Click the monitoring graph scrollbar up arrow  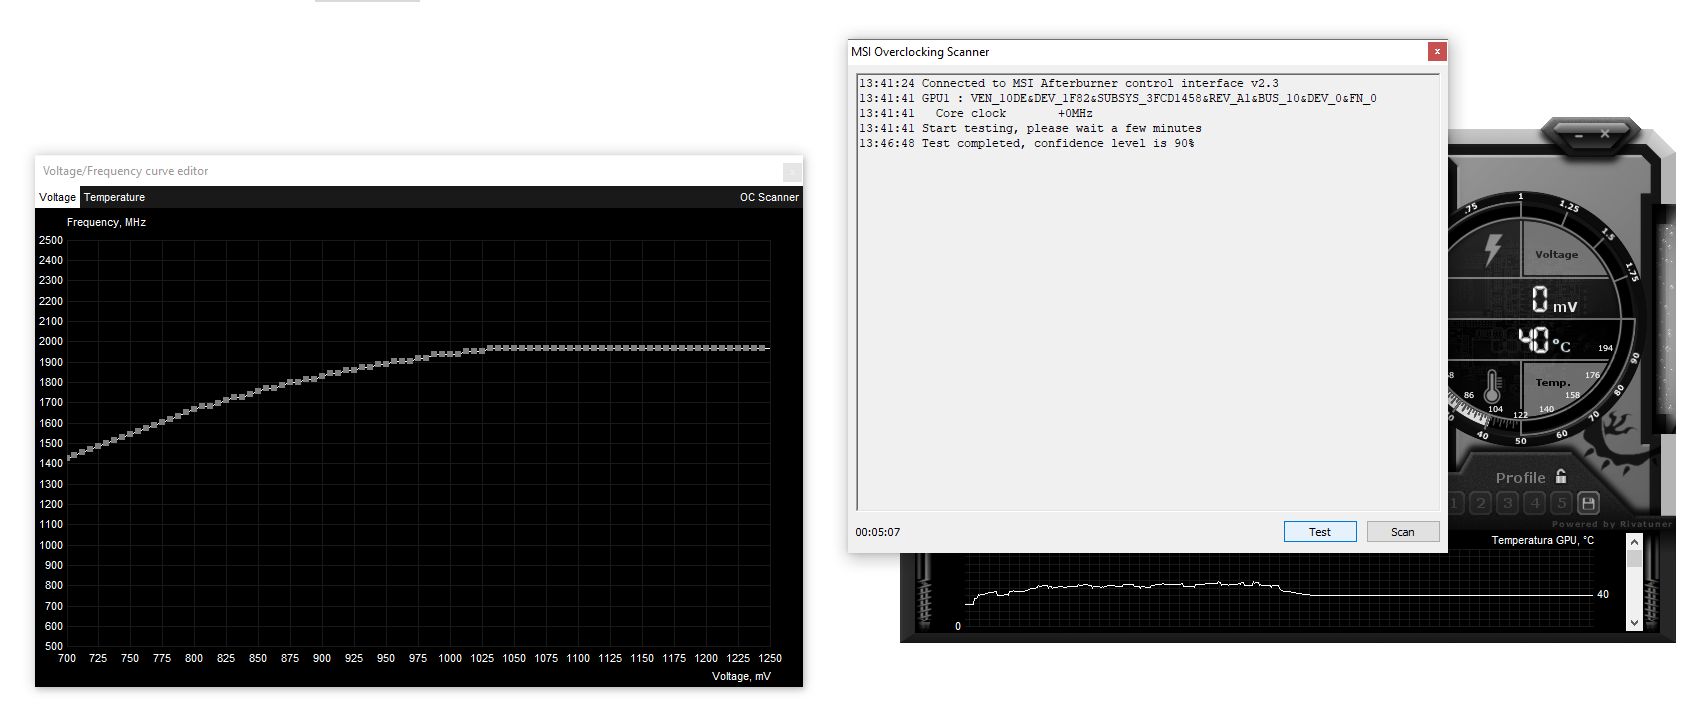pyautogui.click(x=1635, y=542)
